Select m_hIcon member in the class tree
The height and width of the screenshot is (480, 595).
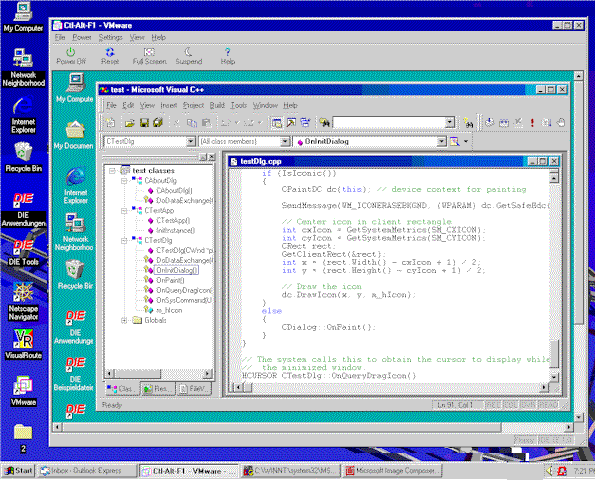169,310
